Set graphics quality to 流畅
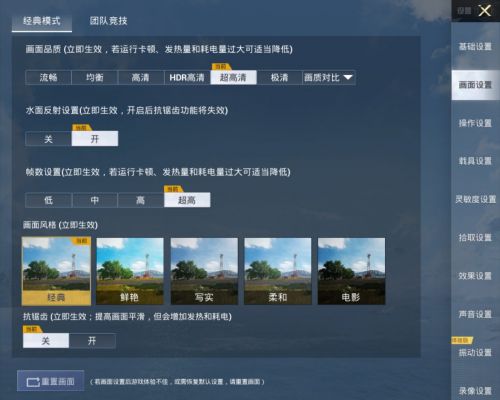The width and height of the screenshot is (500, 400). (x=48, y=78)
